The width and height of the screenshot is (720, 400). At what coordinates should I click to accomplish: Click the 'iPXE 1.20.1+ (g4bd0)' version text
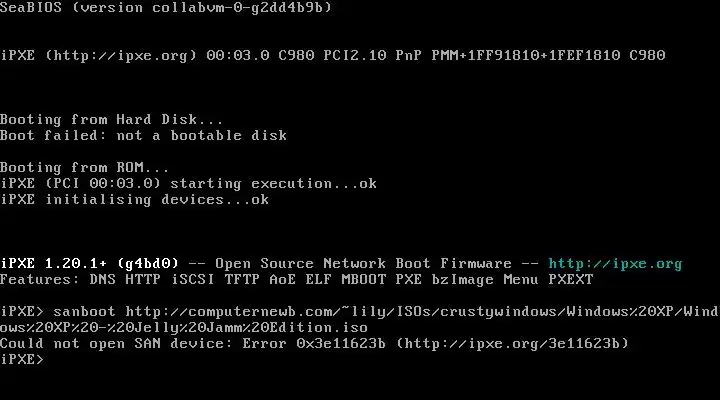89,264
